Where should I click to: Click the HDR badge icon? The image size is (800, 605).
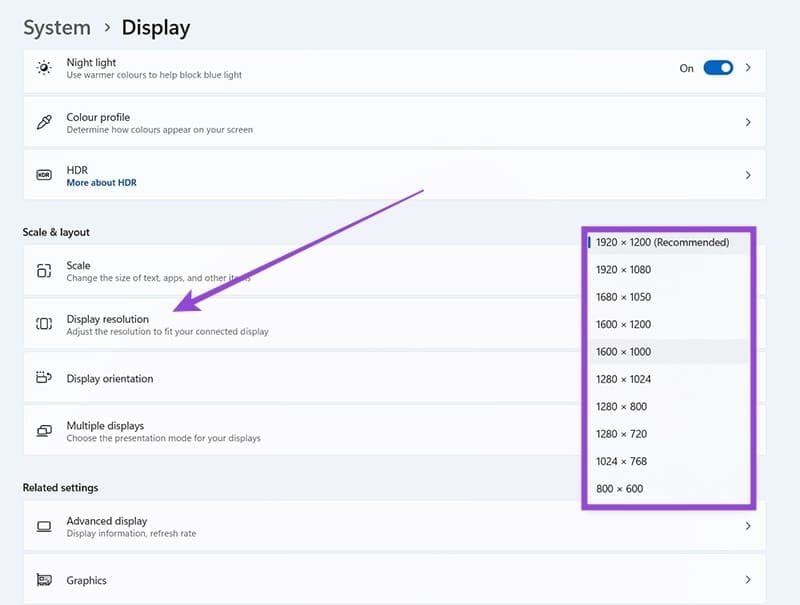click(x=43, y=175)
